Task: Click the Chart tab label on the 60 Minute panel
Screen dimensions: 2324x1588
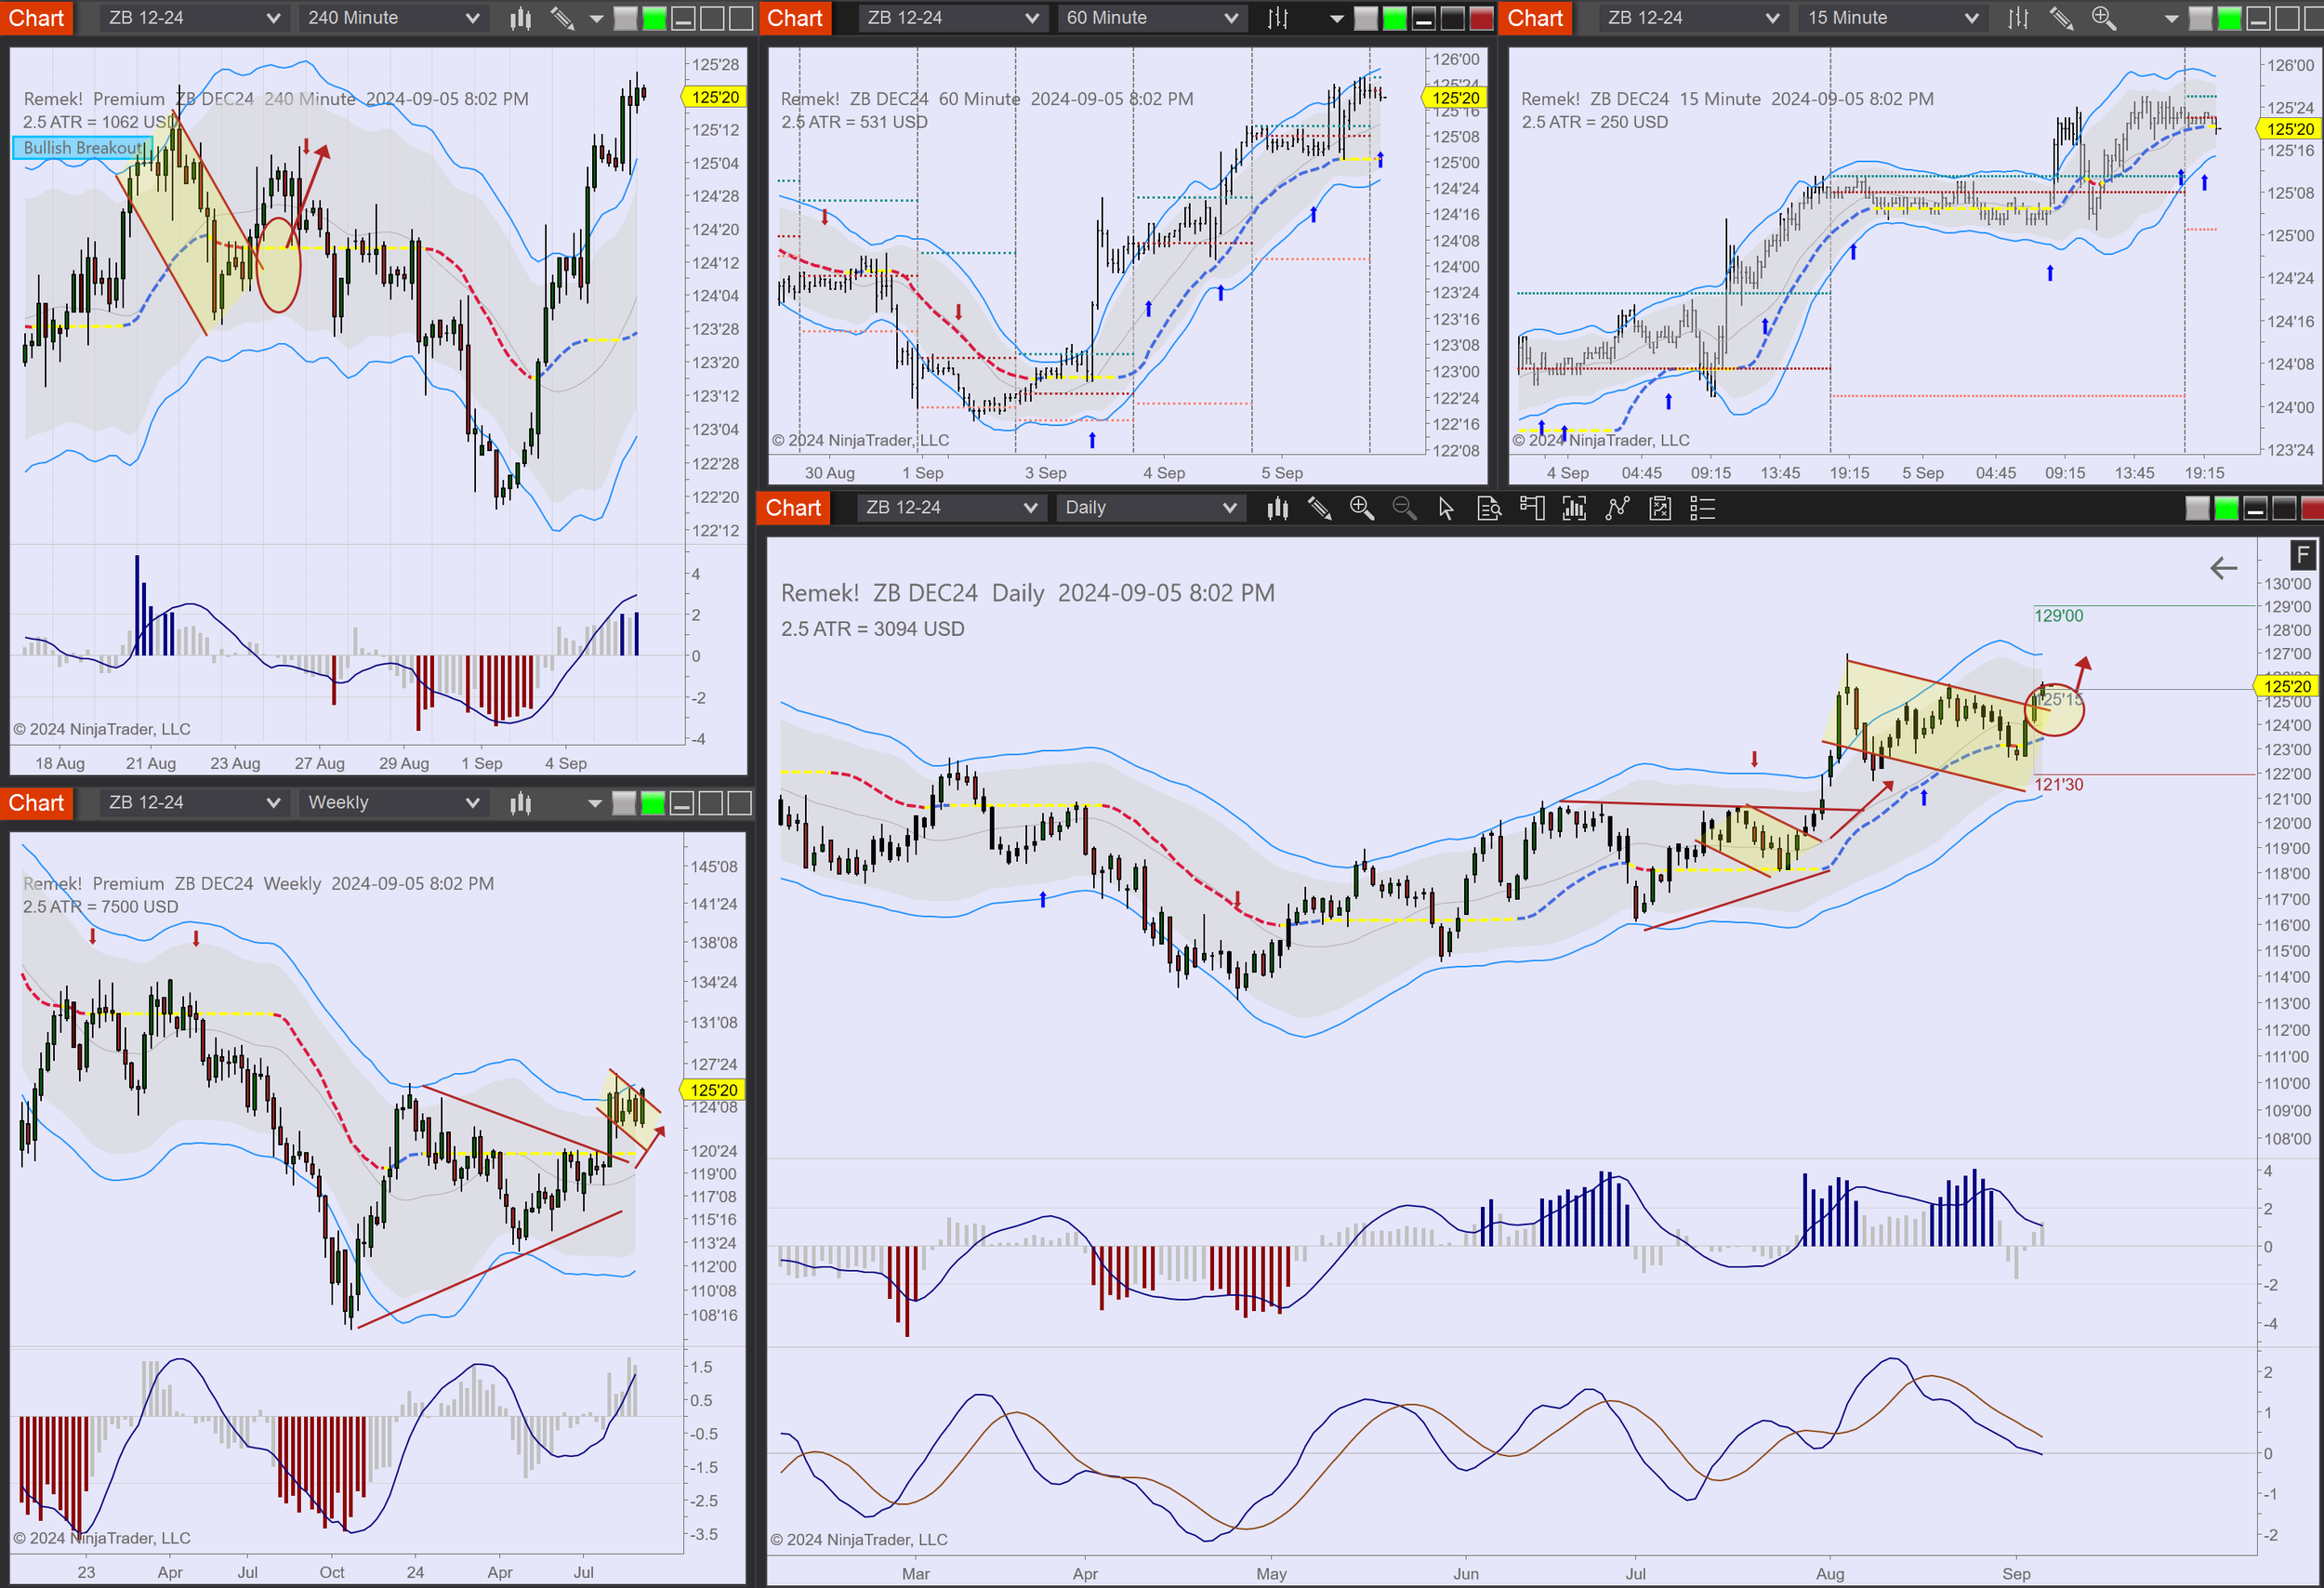Action: (795, 17)
